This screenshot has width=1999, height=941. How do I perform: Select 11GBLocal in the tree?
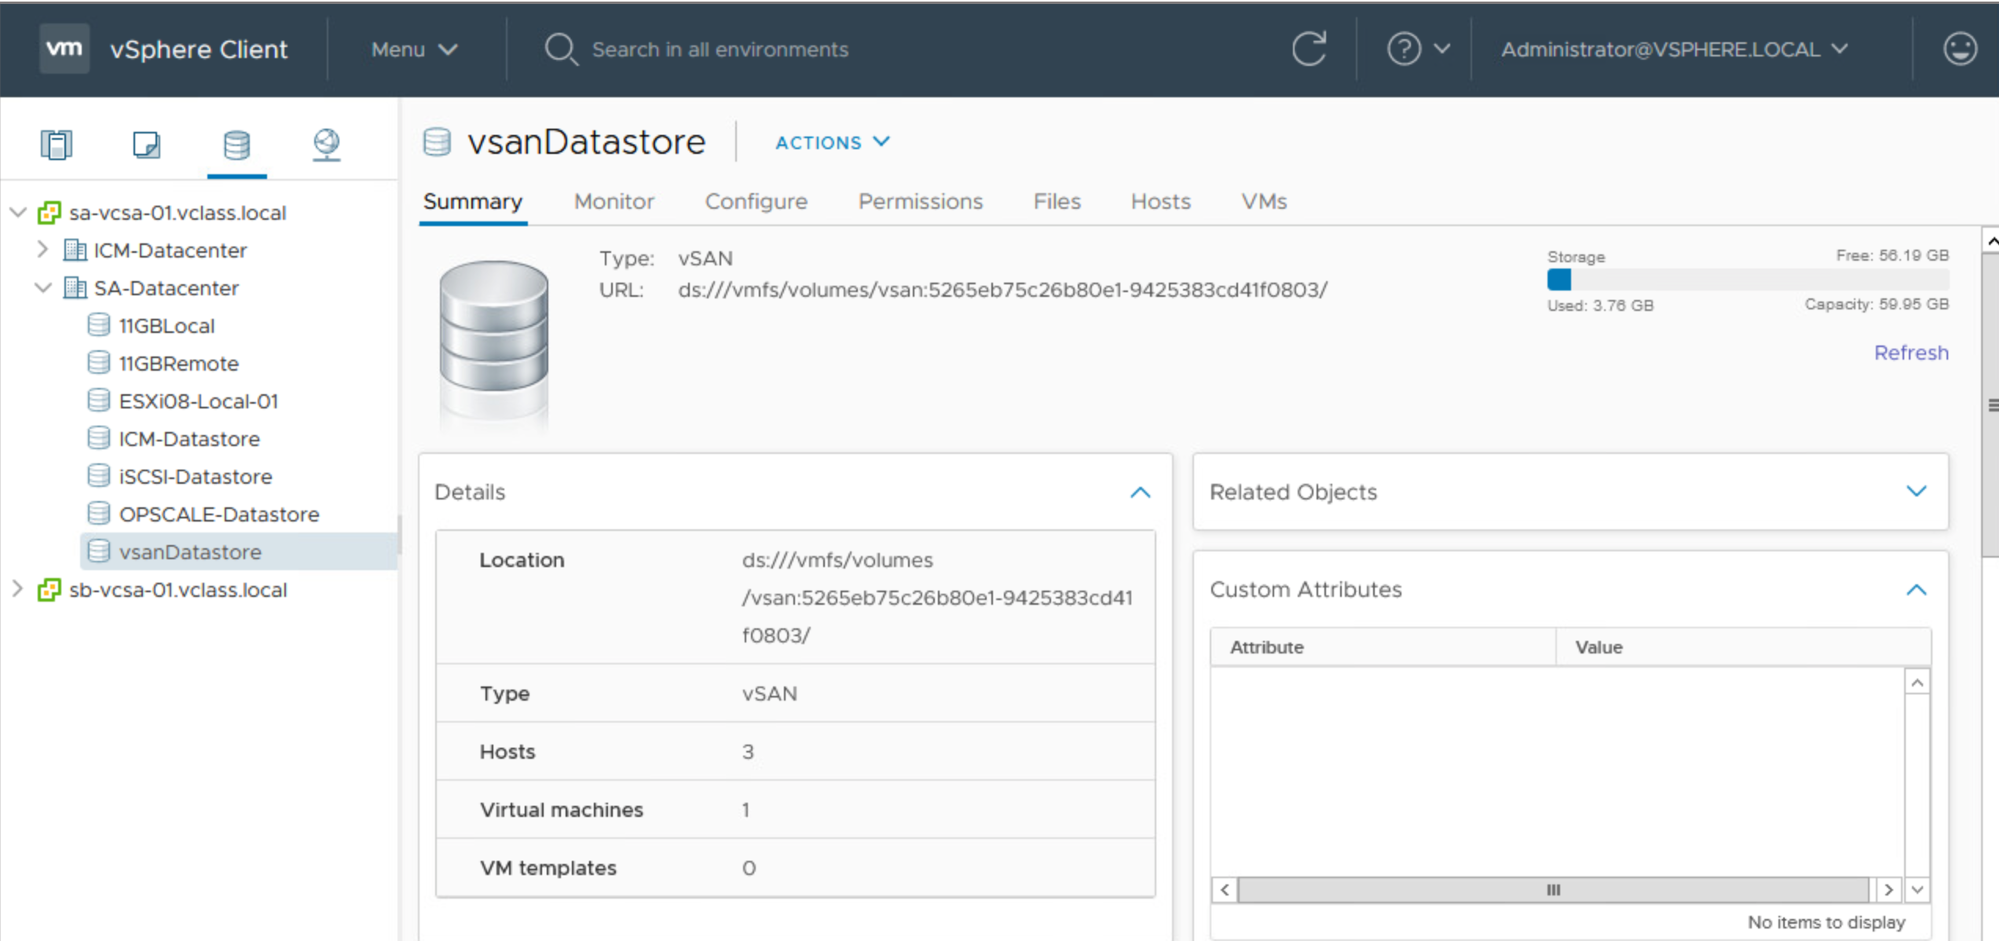(167, 326)
